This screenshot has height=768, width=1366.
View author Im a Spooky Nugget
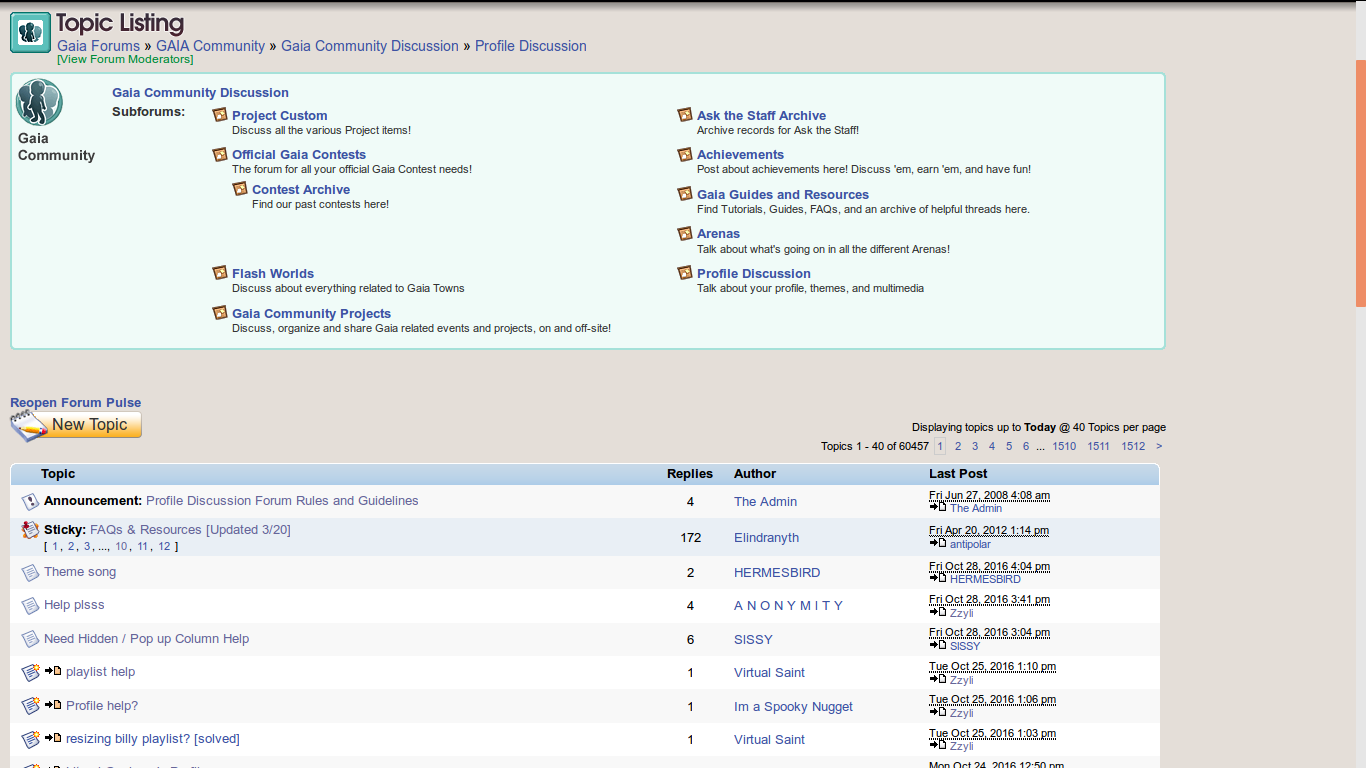(793, 707)
